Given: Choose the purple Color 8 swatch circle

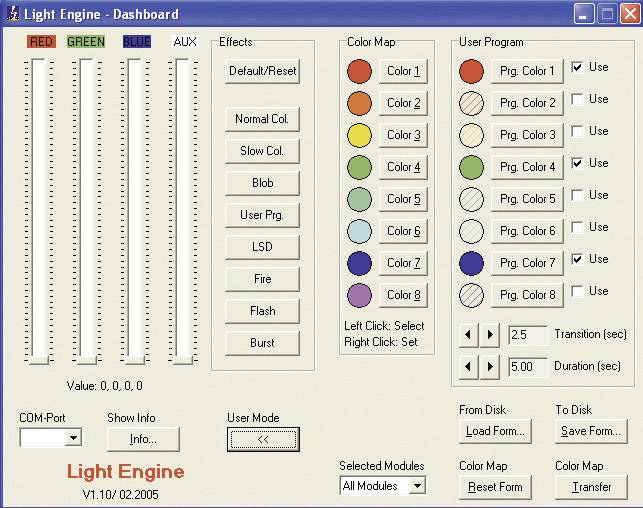Looking at the screenshot, I should [x=359, y=295].
